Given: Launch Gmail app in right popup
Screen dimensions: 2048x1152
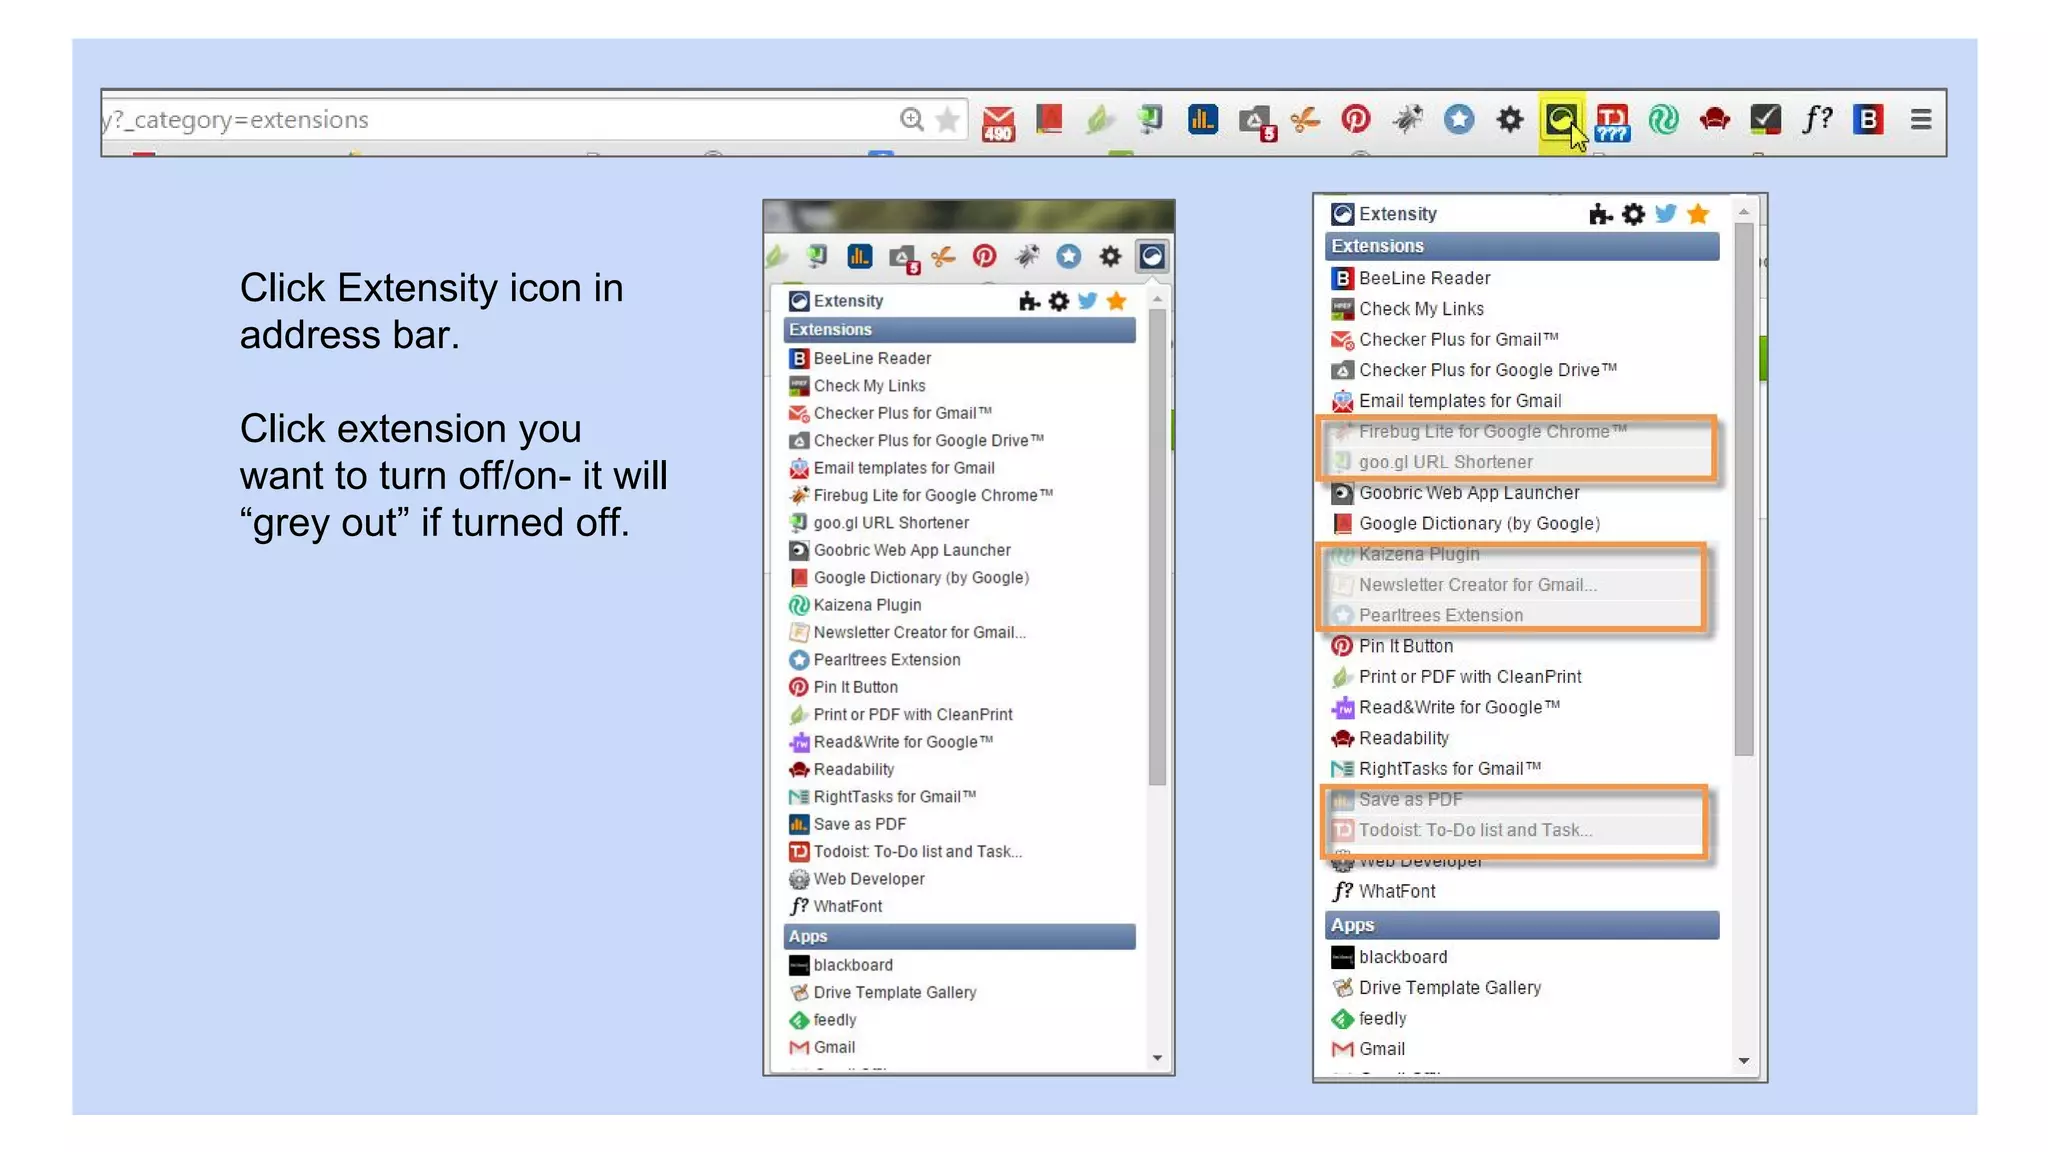Looking at the screenshot, I should [x=1521, y=1049].
